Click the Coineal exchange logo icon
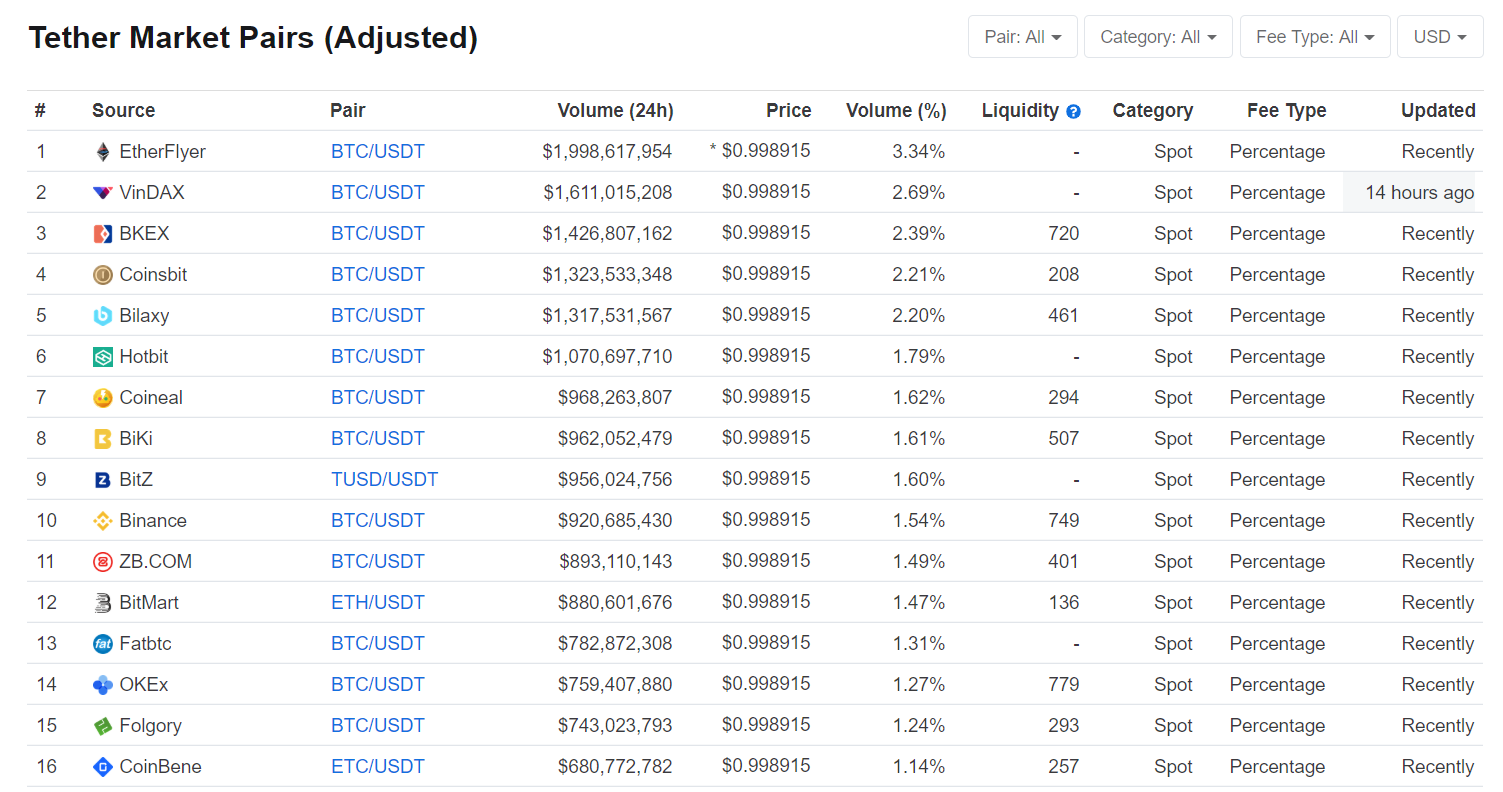The image size is (1503, 792). (x=102, y=398)
